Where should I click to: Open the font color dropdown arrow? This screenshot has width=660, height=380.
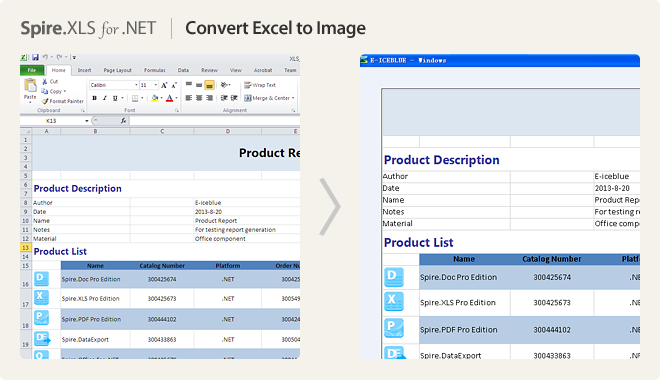tap(176, 98)
